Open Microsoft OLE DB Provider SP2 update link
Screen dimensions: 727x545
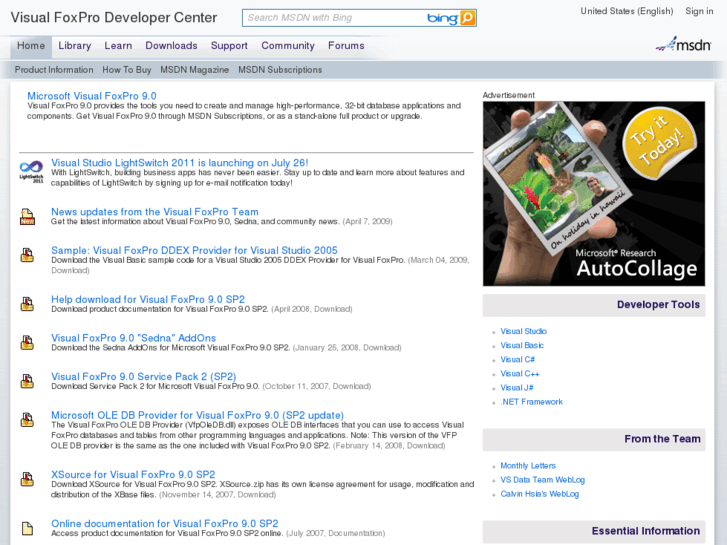click(198, 415)
